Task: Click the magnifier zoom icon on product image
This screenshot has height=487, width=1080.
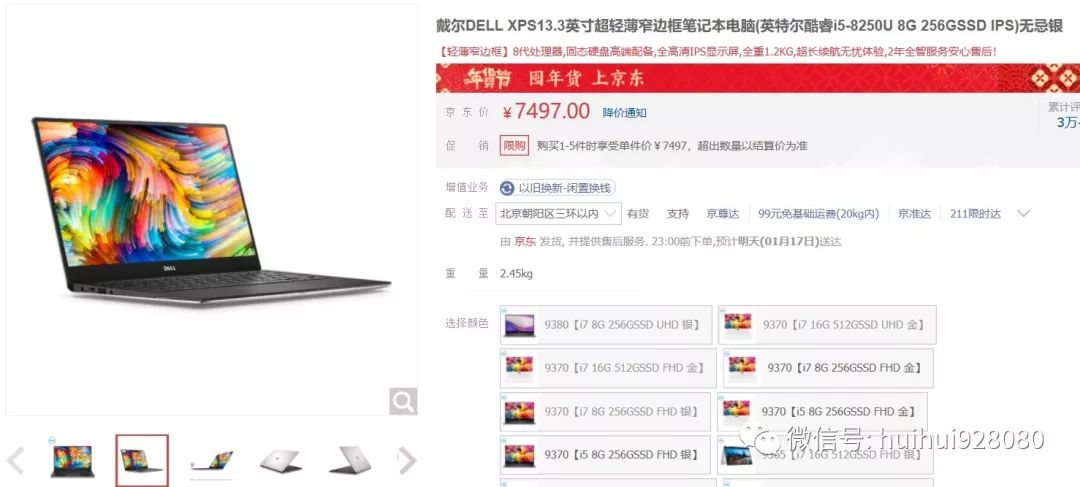Action: (403, 401)
